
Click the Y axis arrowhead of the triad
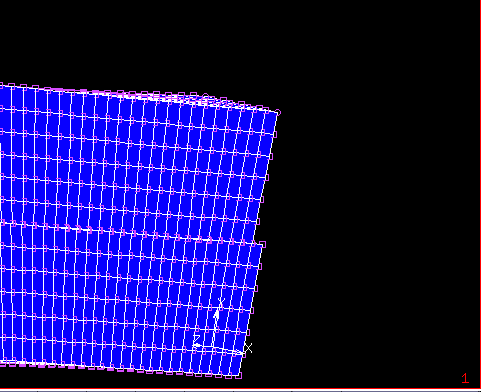217,315
